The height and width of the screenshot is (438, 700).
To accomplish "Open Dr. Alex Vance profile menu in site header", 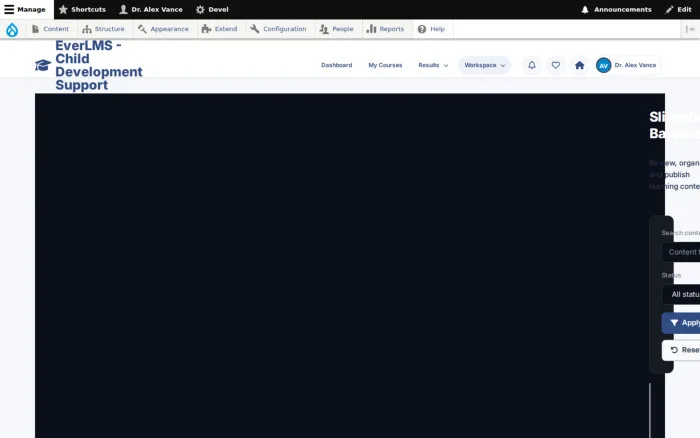I will 628,65.
